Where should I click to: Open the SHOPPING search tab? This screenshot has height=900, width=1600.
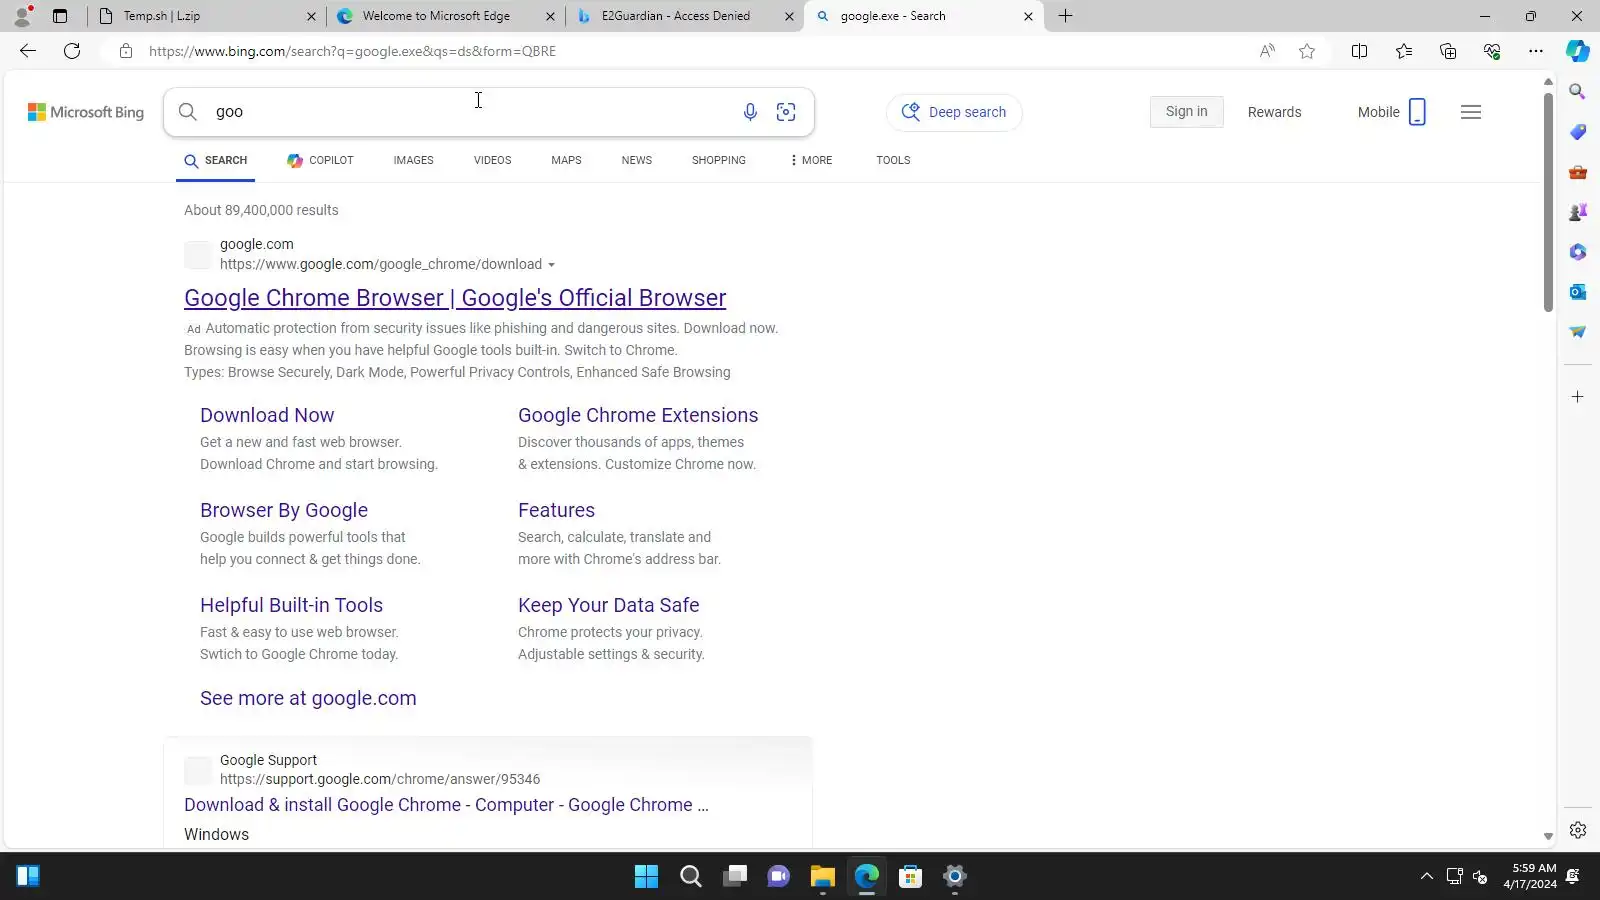coord(719,160)
